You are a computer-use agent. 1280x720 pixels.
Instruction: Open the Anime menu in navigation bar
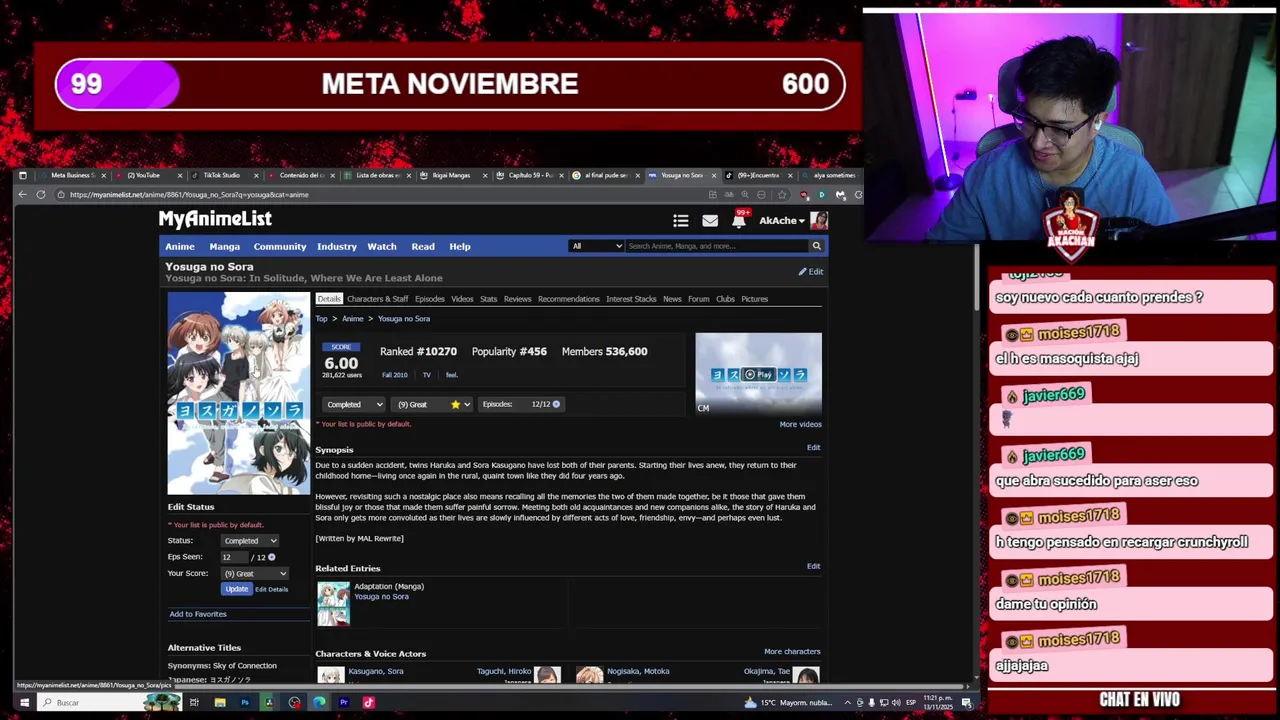pos(180,246)
